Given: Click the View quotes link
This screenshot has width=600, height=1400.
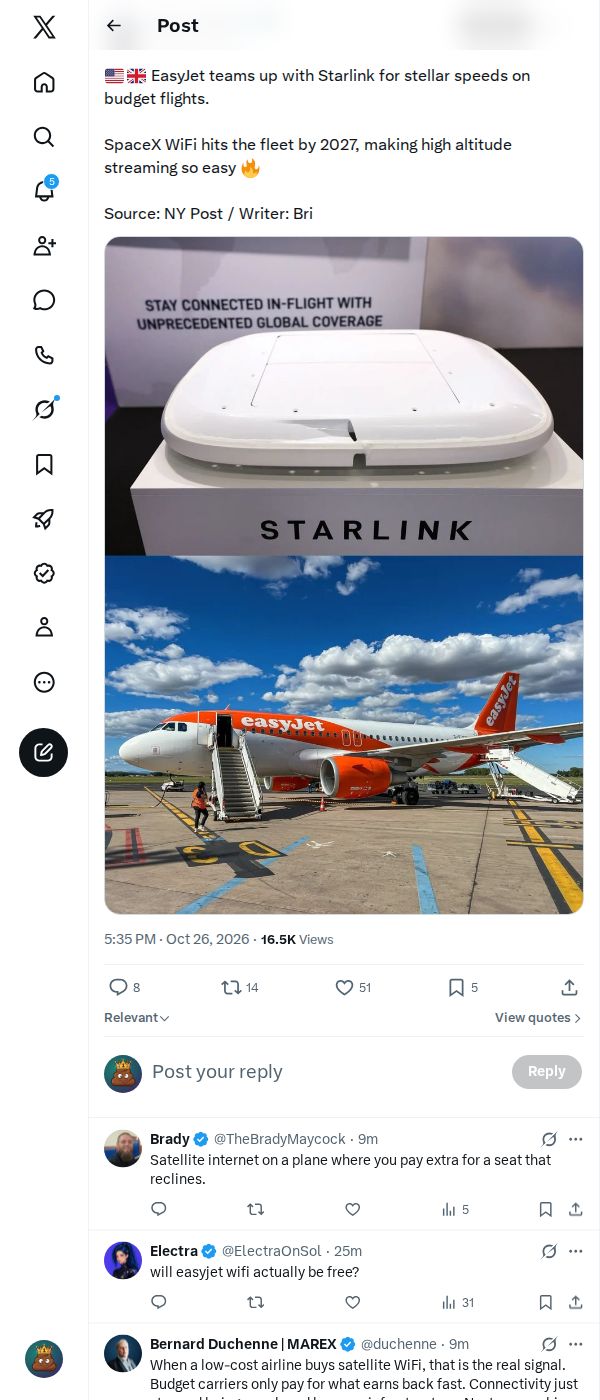Looking at the screenshot, I should pyautogui.click(x=538, y=1018).
